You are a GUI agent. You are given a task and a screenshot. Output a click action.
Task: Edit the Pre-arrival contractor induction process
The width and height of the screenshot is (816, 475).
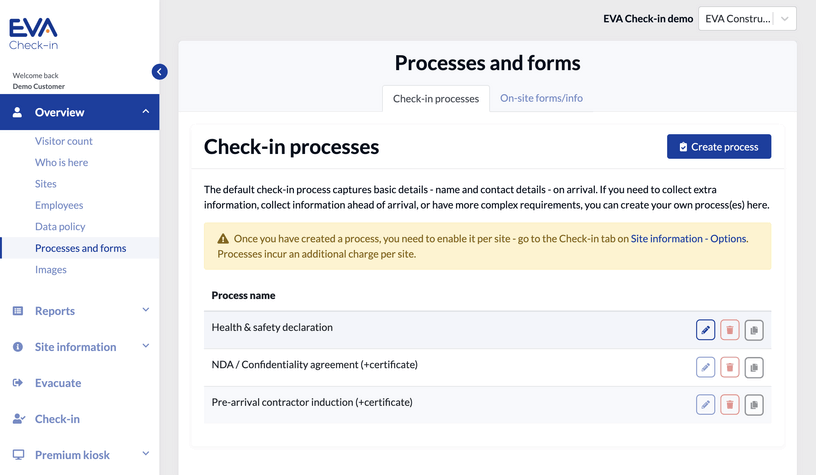[705, 405]
